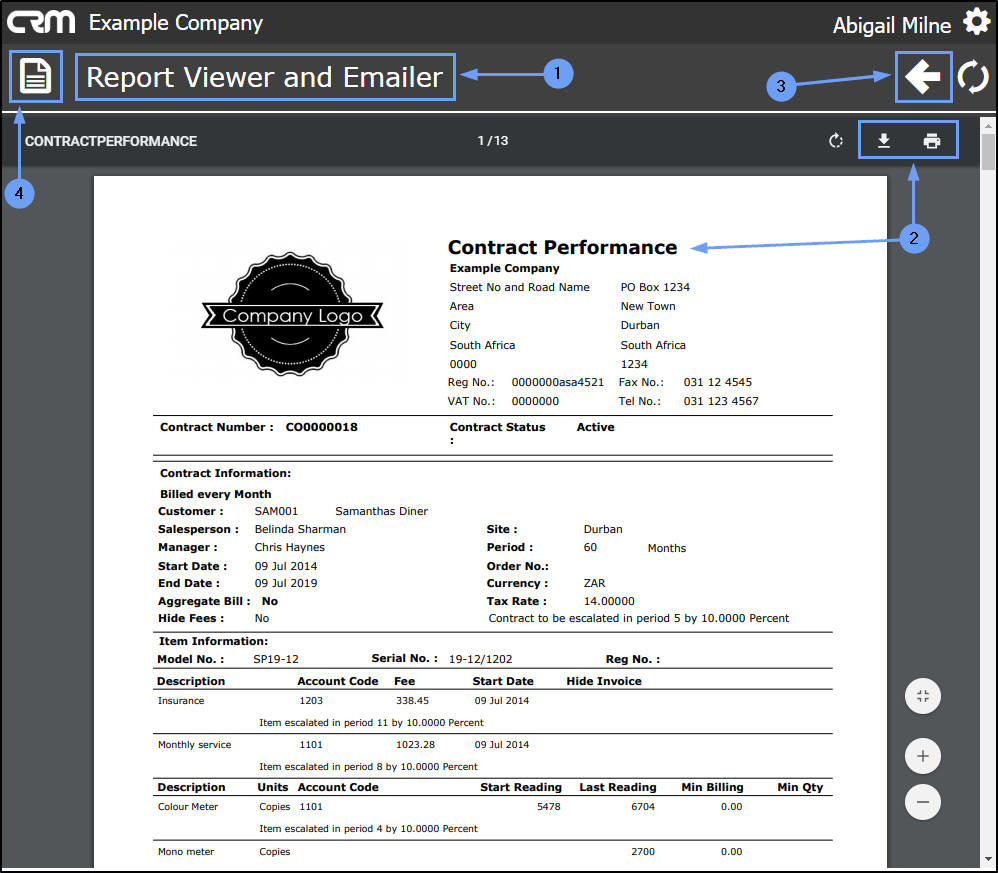Zoom out with the minus button

pos(922,802)
